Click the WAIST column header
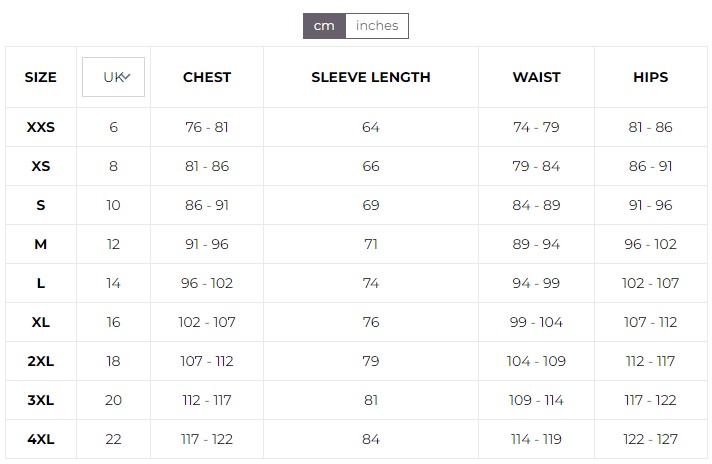The image size is (712, 464). click(x=536, y=77)
